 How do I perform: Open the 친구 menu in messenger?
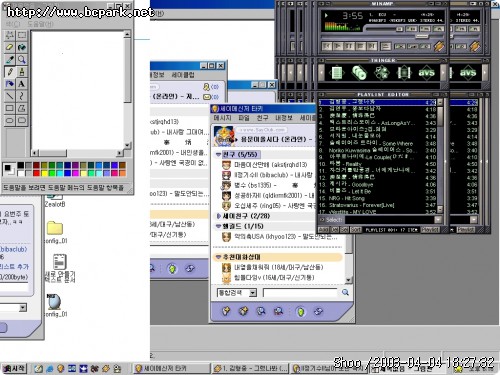point(262,118)
